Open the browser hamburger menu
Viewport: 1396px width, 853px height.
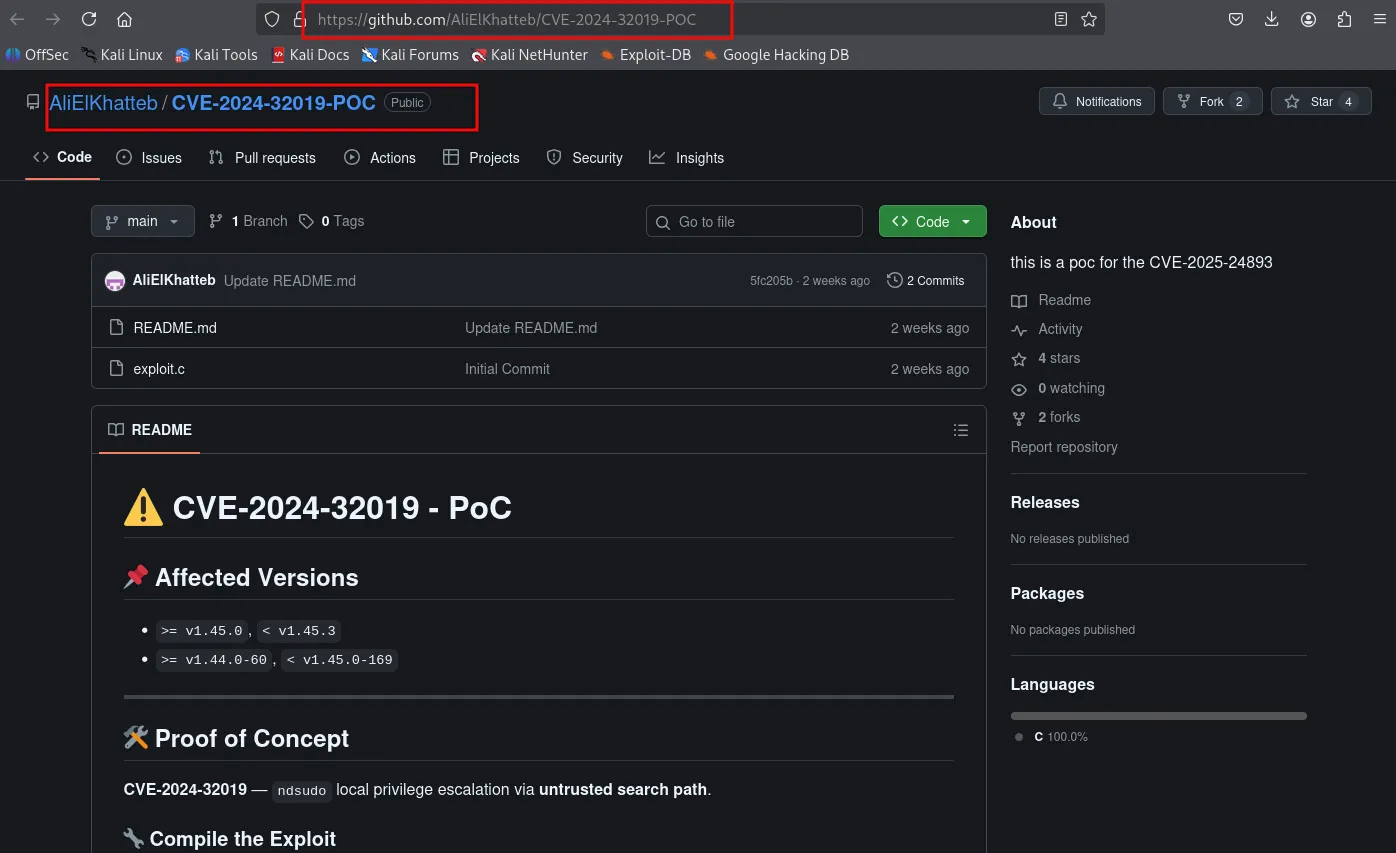coord(1380,19)
